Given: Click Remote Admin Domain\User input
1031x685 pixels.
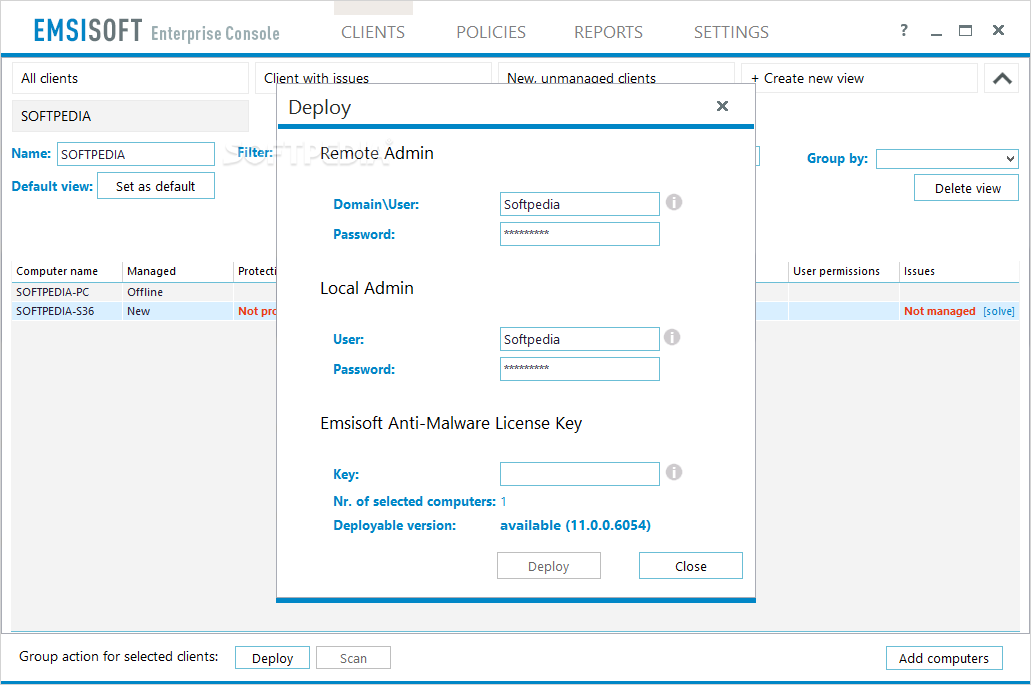Looking at the screenshot, I should (x=579, y=204).
